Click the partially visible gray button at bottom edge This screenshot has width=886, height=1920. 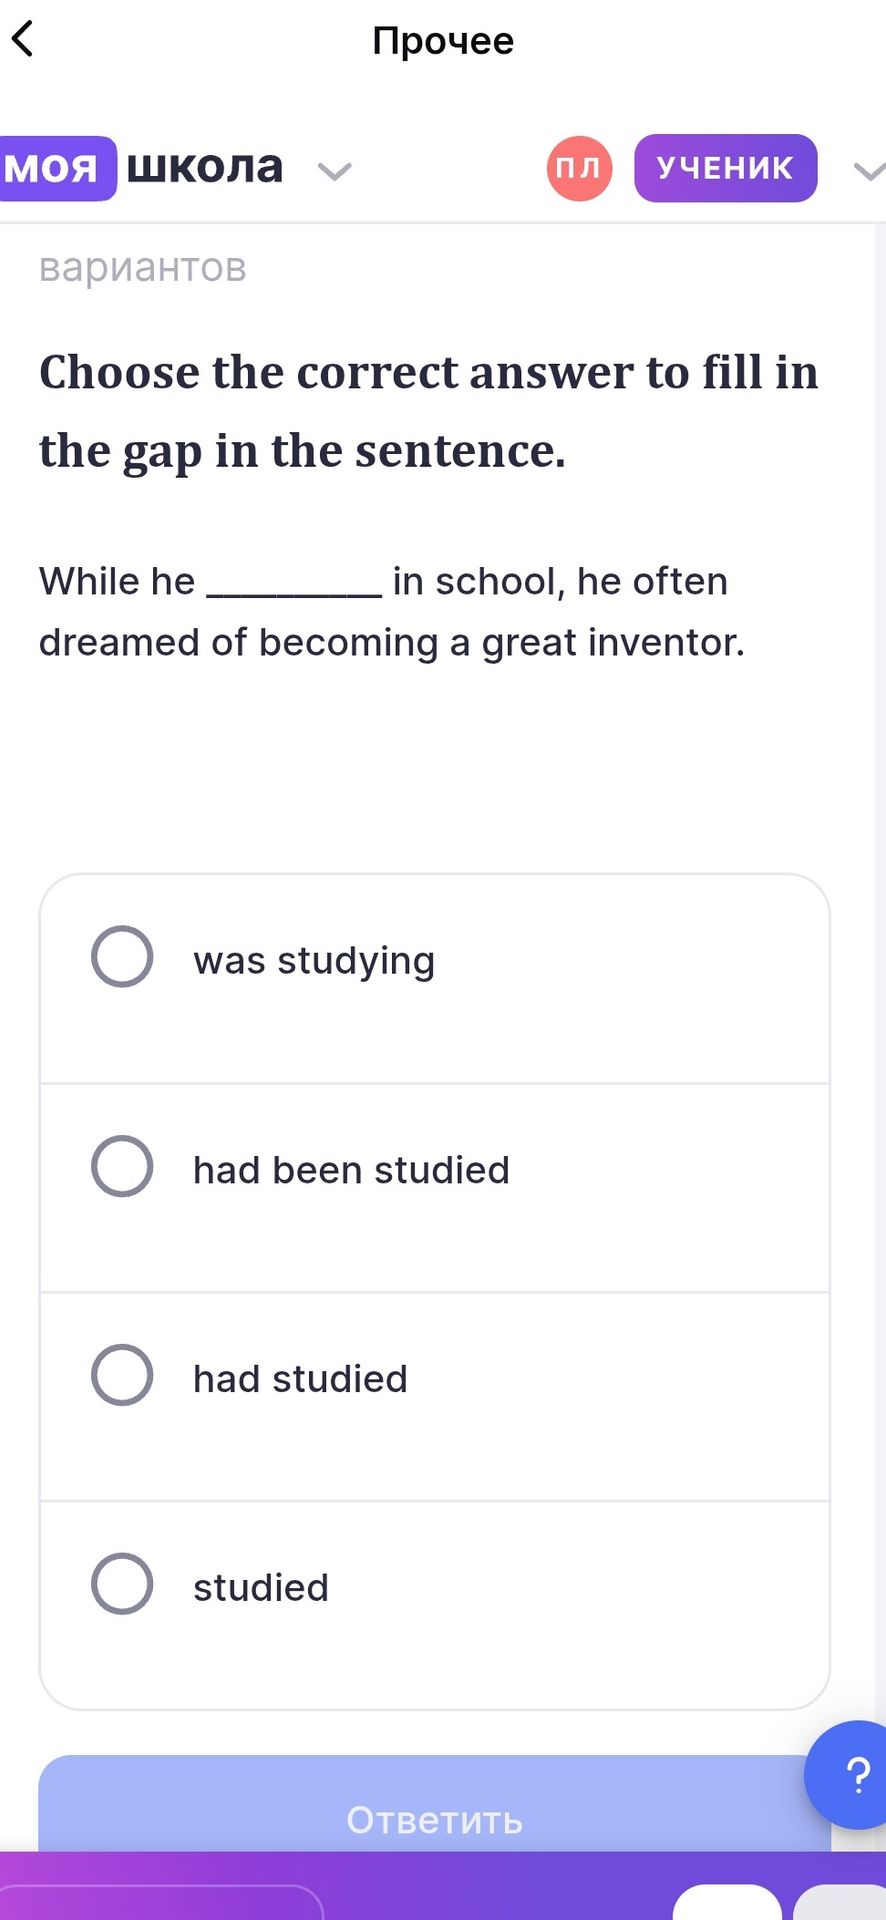pyautogui.click(x=840, y=1902)
